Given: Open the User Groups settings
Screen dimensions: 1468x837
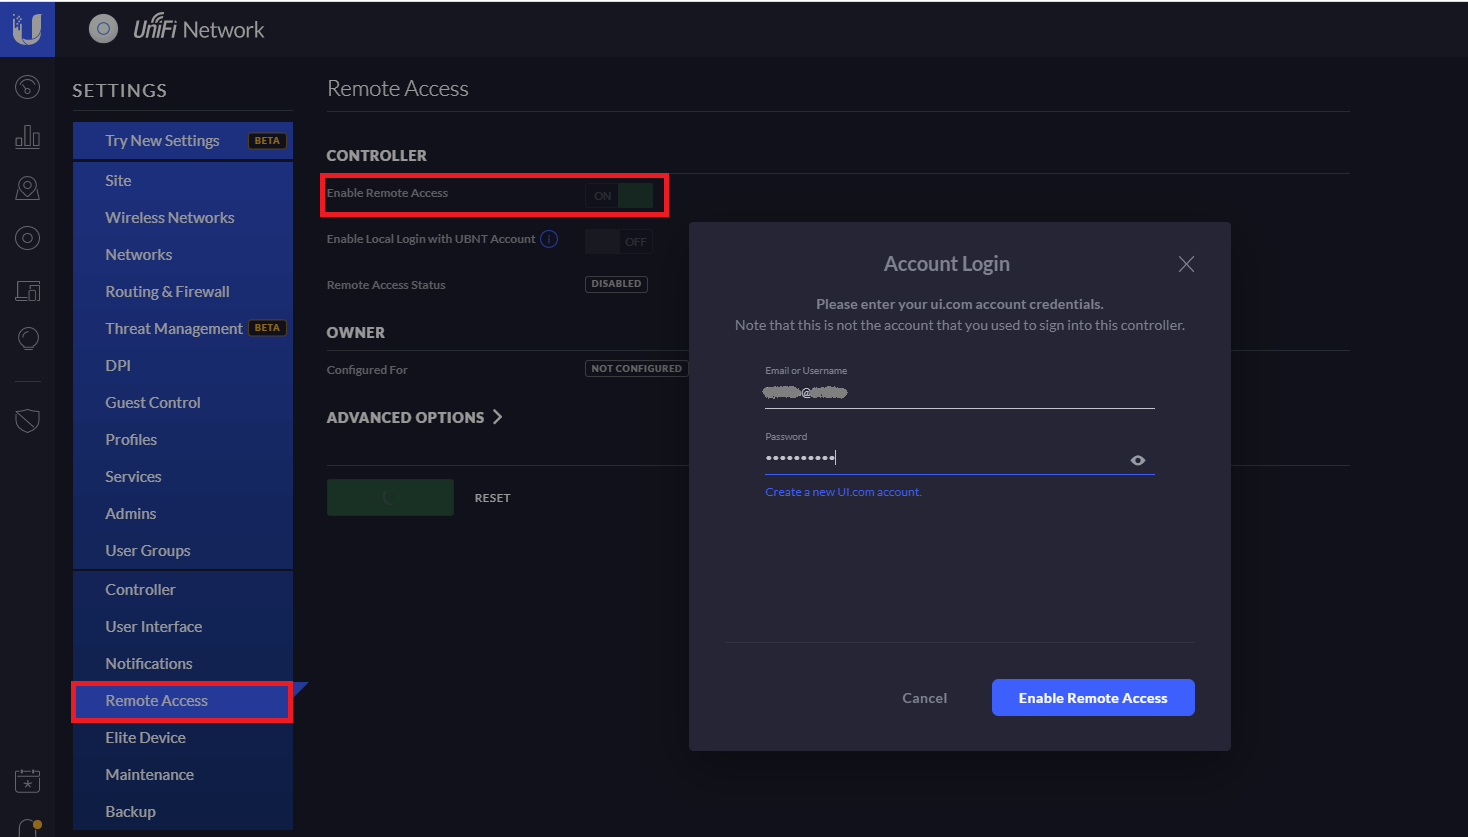Looking at the screenshot, I should click(183, 550).
